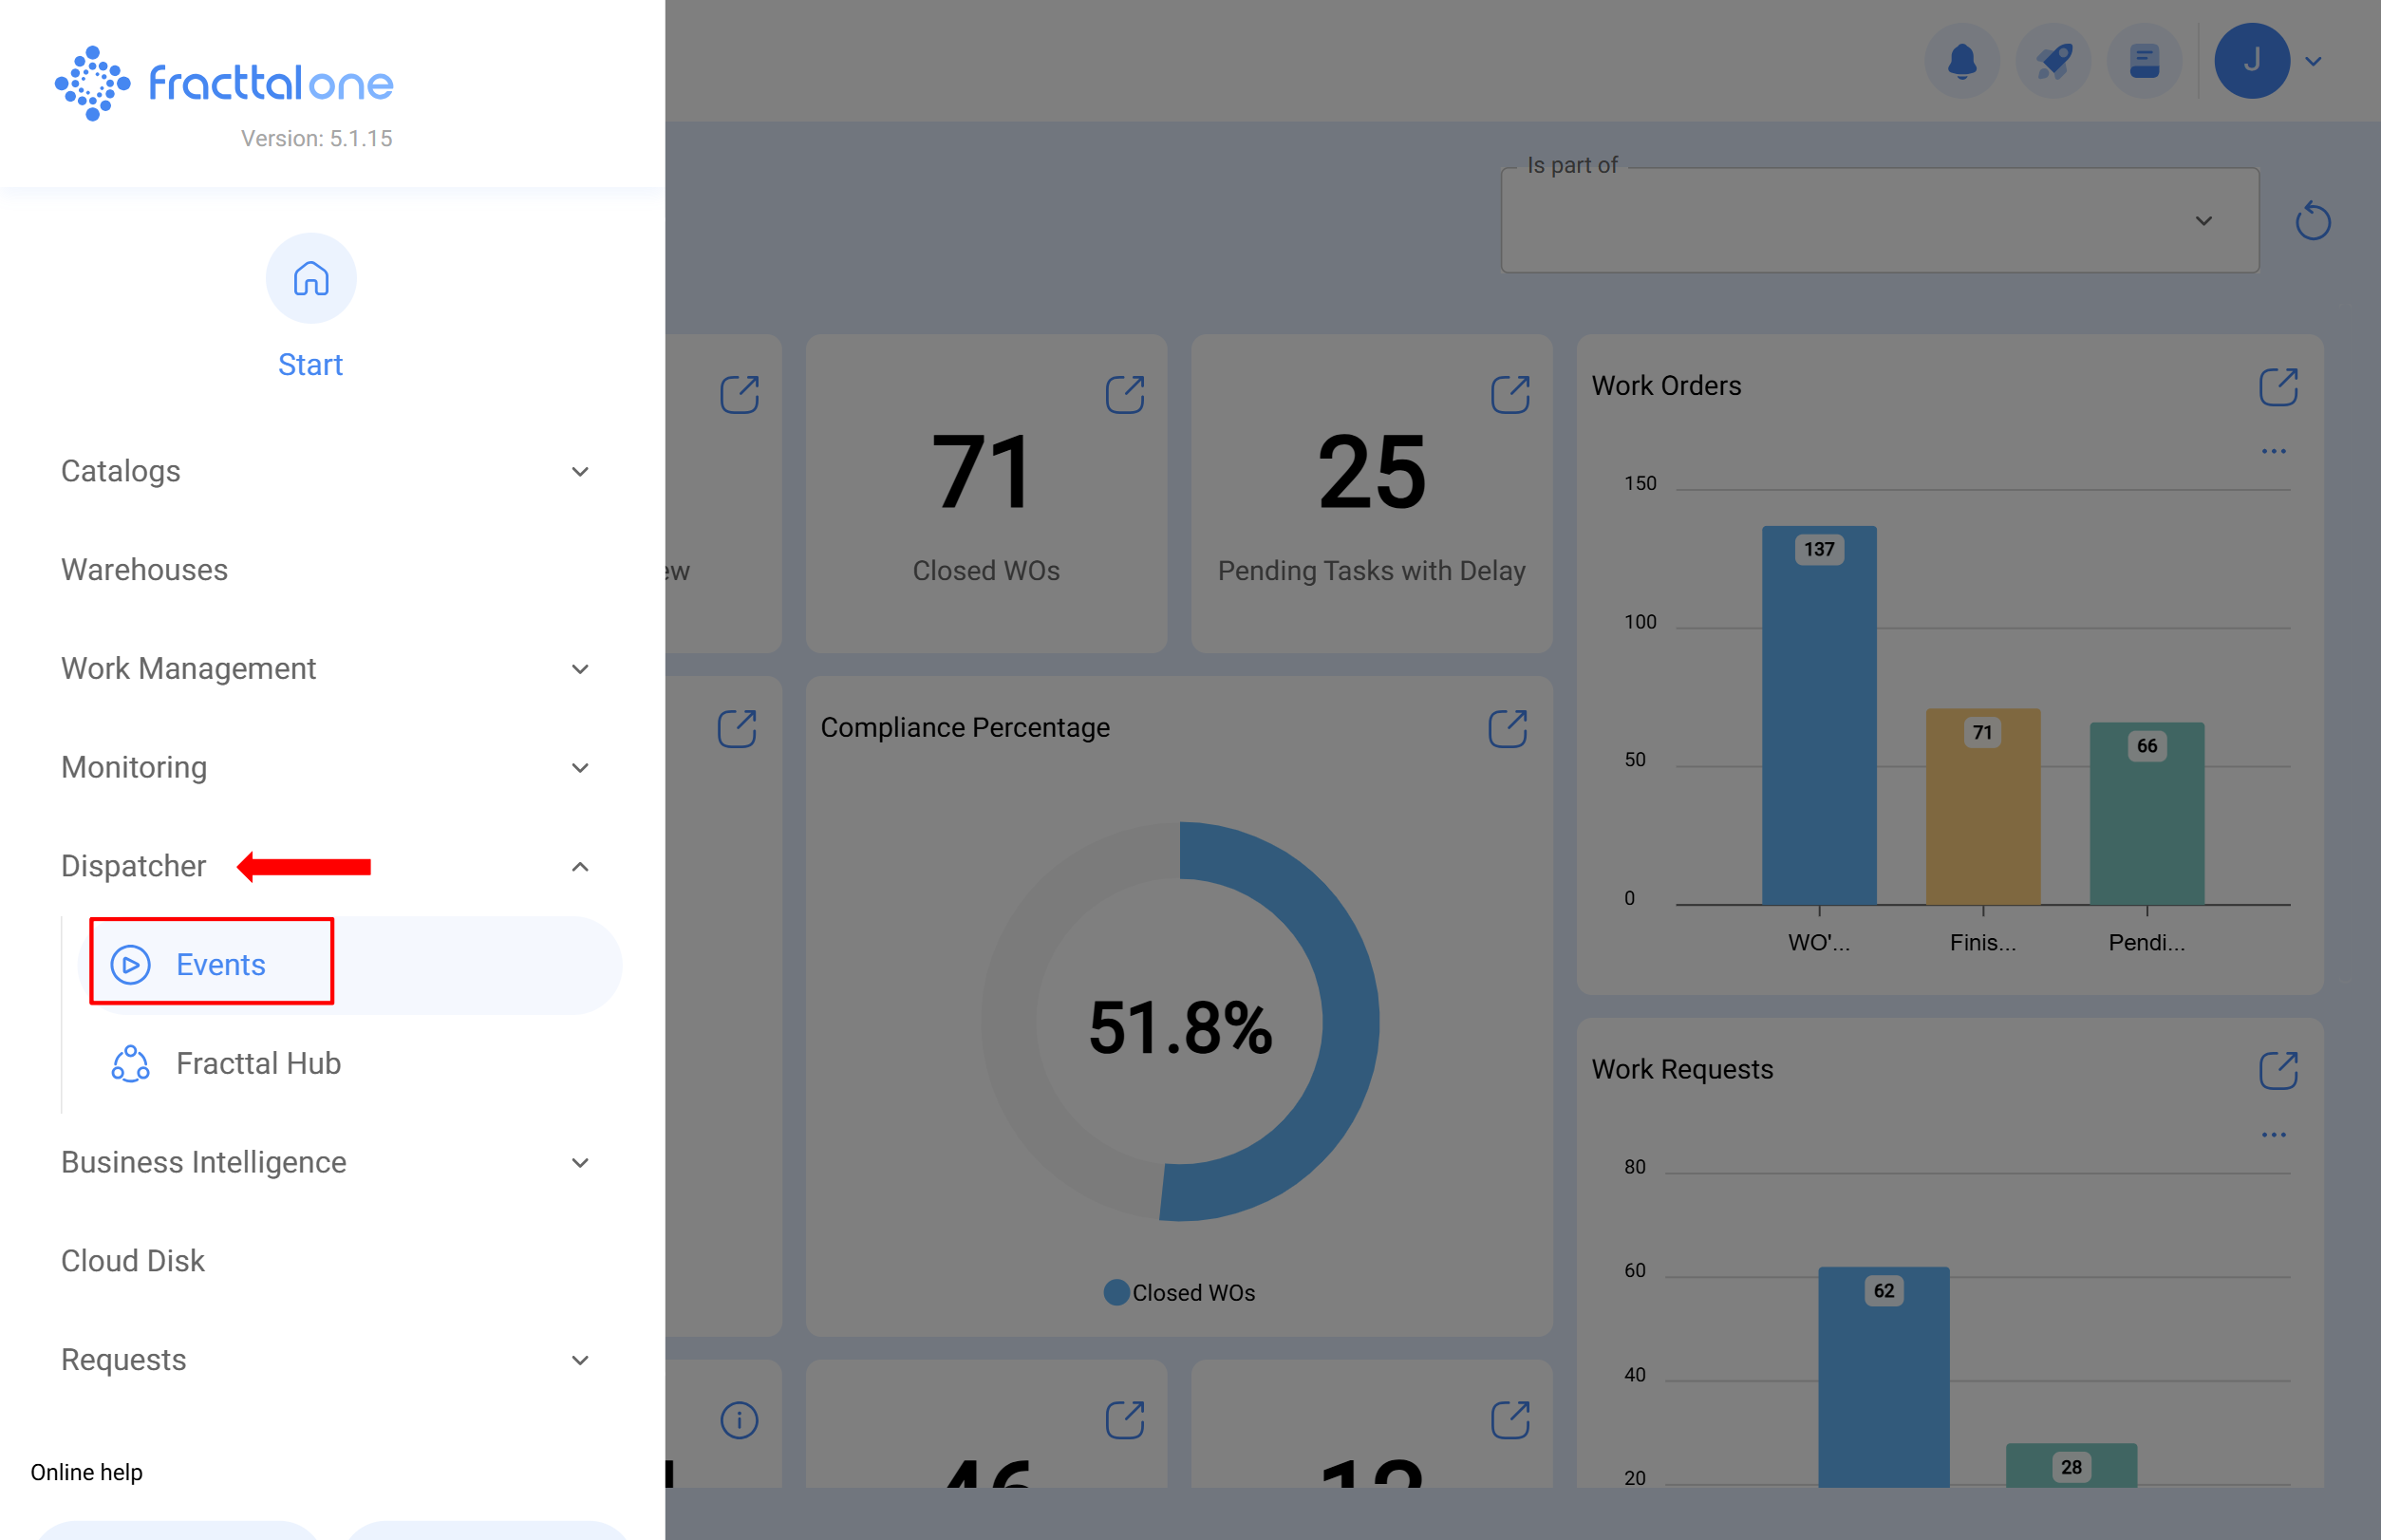The width and height of the screenshot is (2381, 1540).
Task: Click the Online help link
Action: coord(85,1471)
